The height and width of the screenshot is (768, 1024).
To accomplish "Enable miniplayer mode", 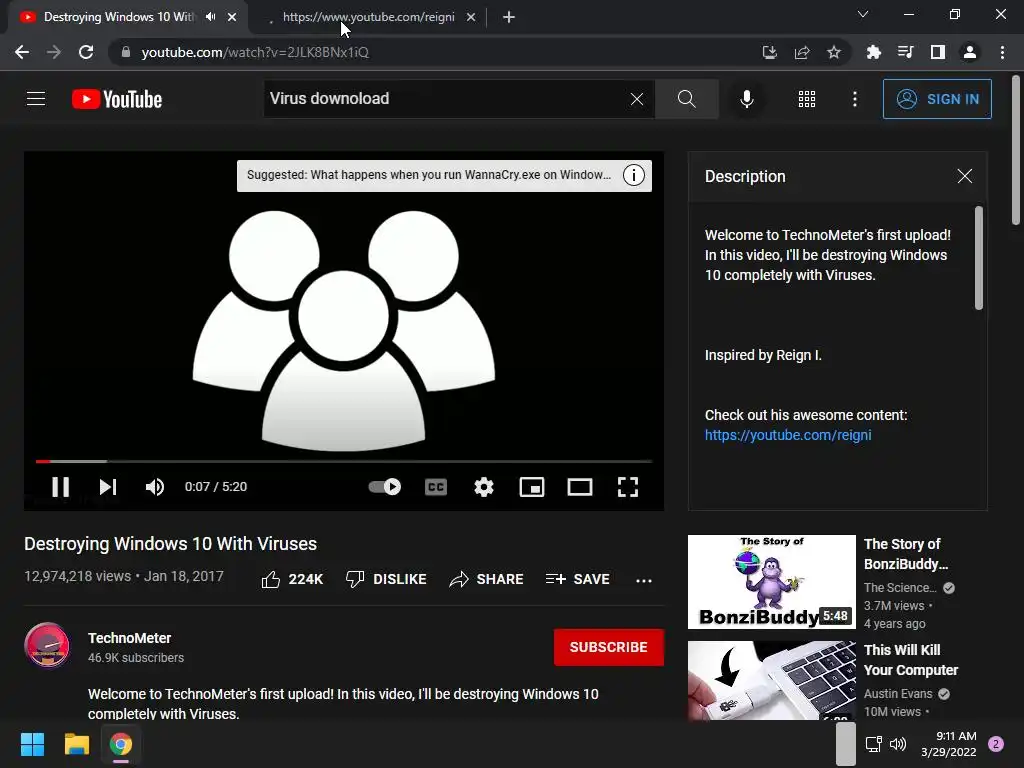I will (532, 487).
